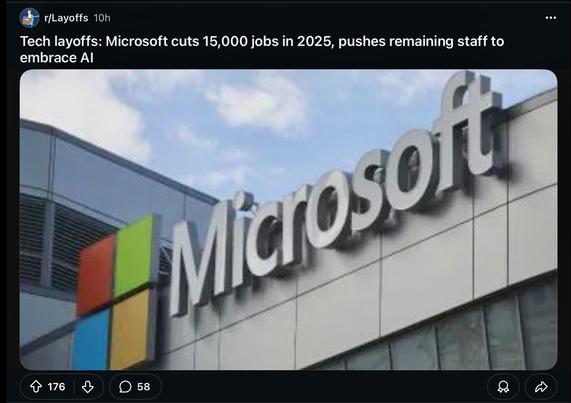
Task: Downvote the Microsoft layoffs post
Action: coord(87,386)
